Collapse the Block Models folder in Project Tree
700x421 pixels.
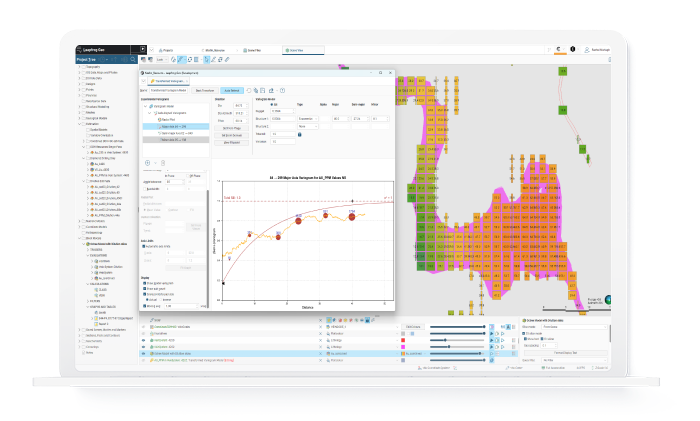click(79, 238)
